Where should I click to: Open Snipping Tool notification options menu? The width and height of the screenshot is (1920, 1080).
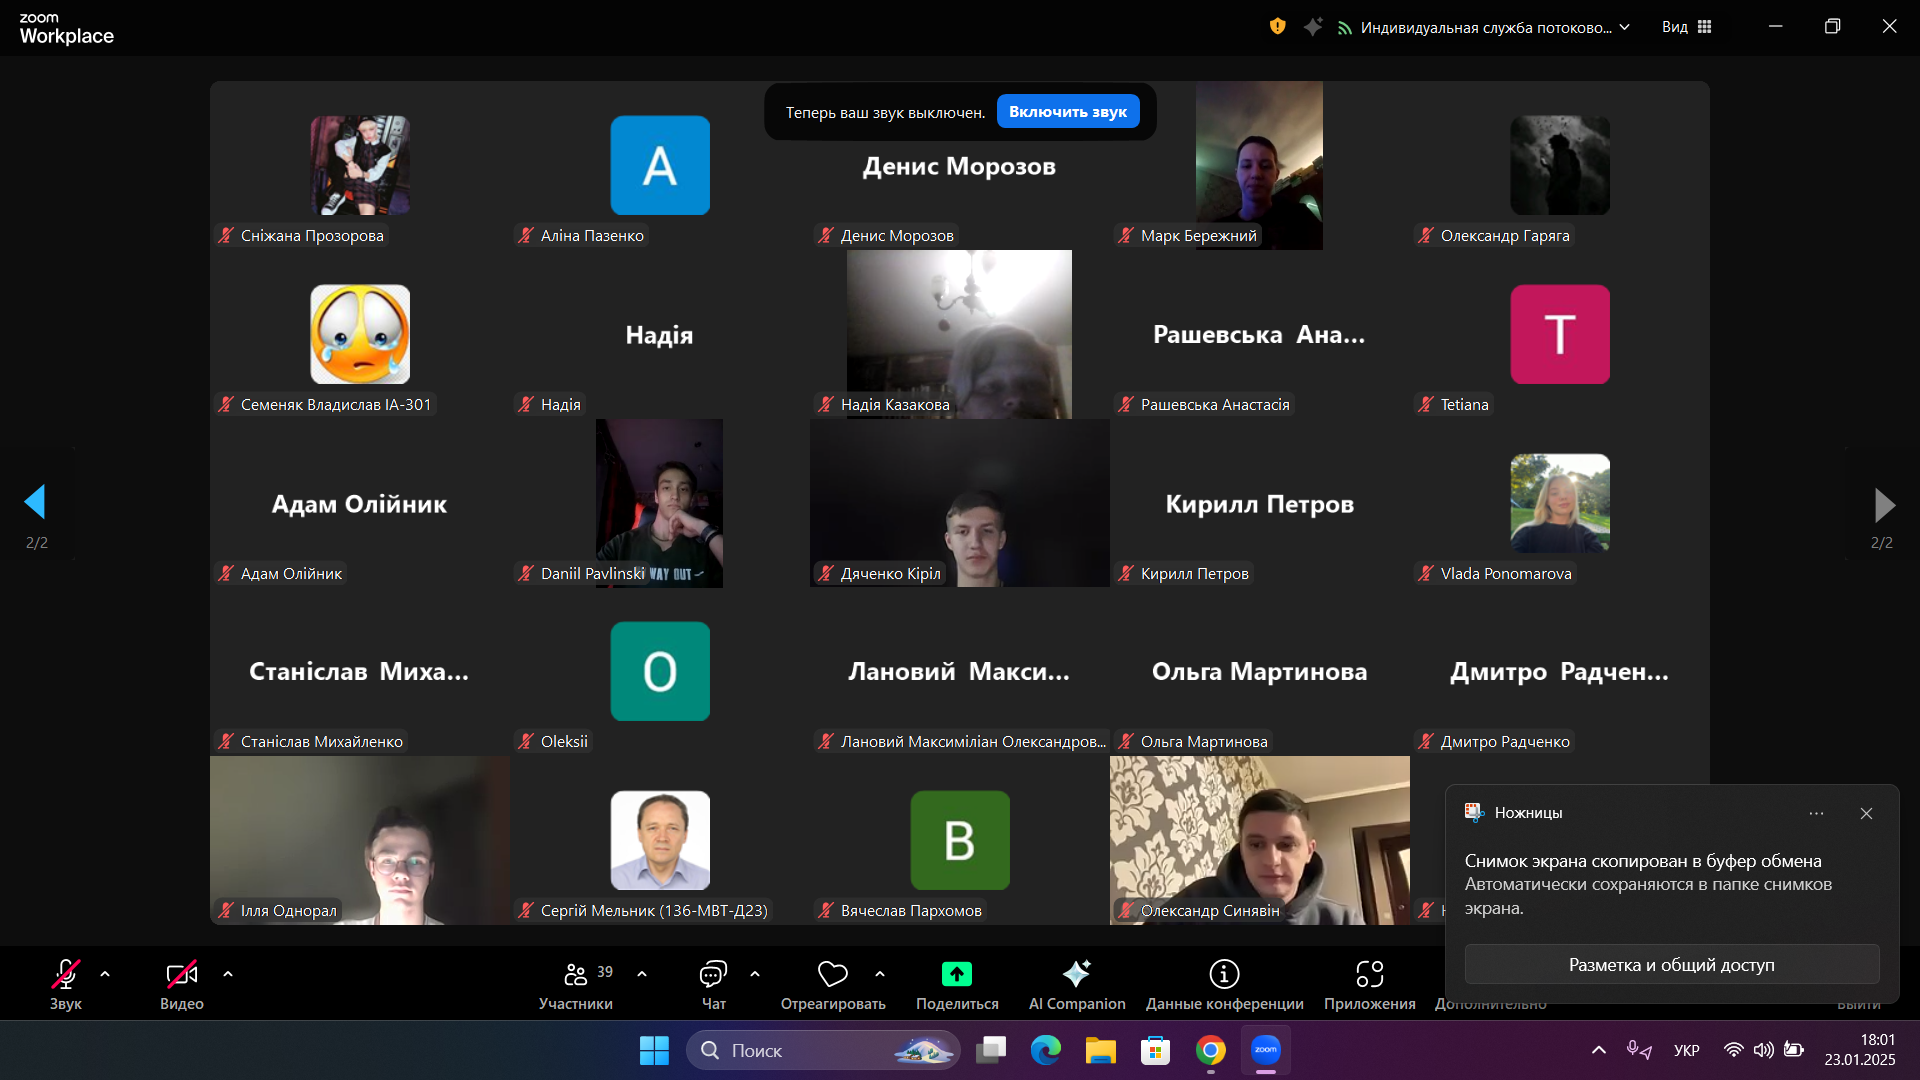point(1816,813)
